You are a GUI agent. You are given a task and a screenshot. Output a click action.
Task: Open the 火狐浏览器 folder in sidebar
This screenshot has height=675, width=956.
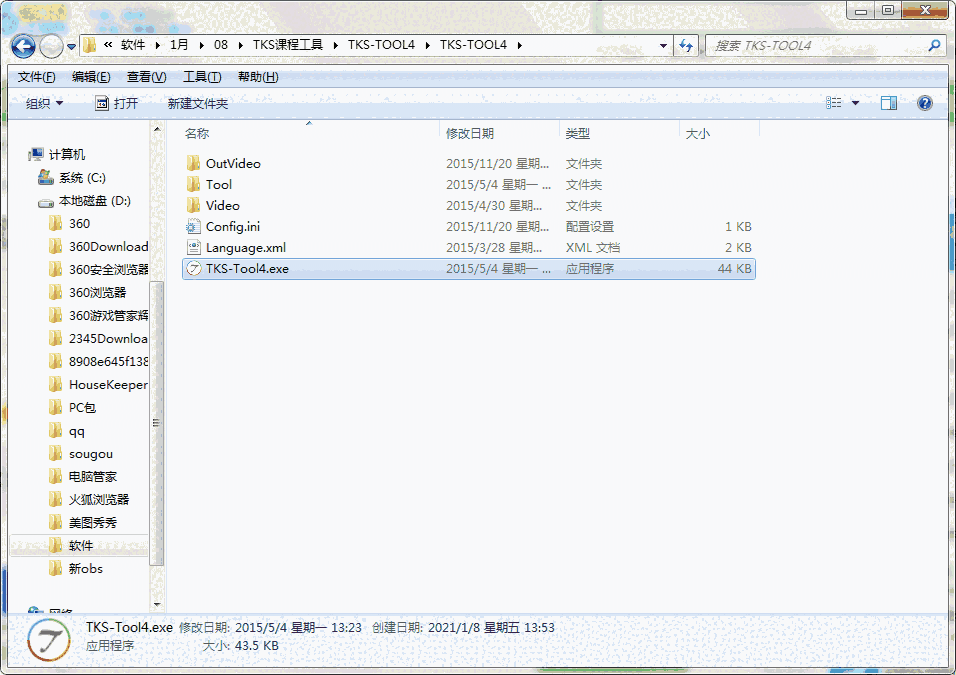(x=89, y=499)
